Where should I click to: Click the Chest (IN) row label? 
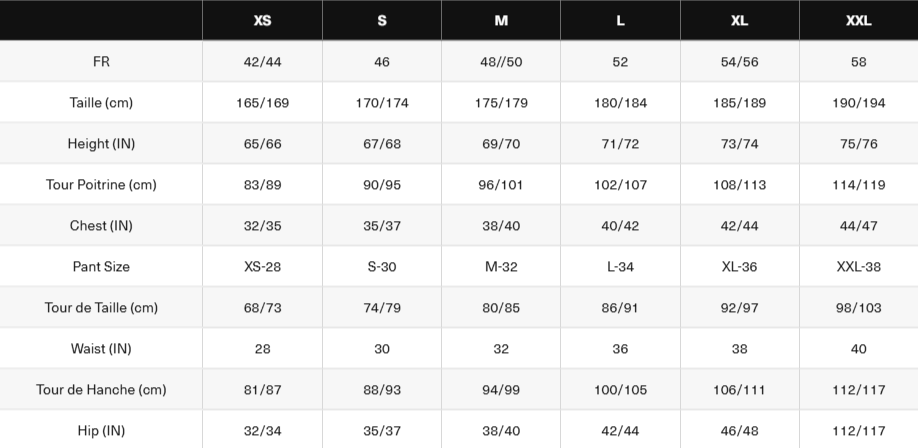click(x=101, y=226)
